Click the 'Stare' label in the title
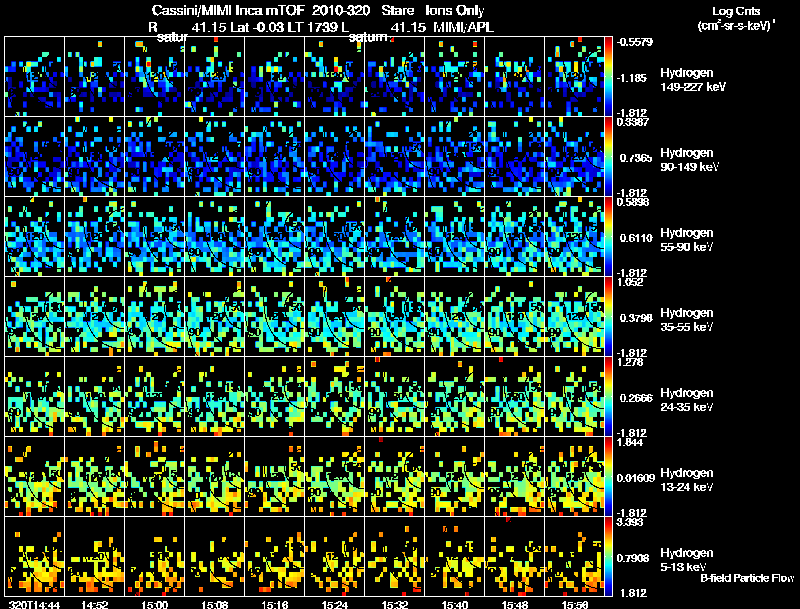Viewport: 800px width, 609px height. coord(397,10)
